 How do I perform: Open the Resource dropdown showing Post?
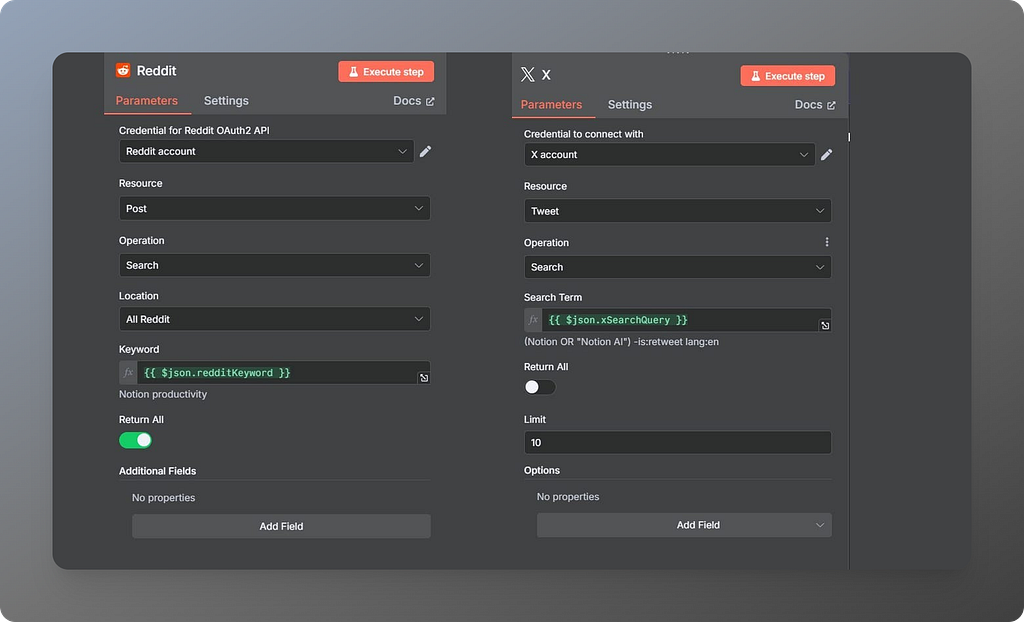(275, 208)
